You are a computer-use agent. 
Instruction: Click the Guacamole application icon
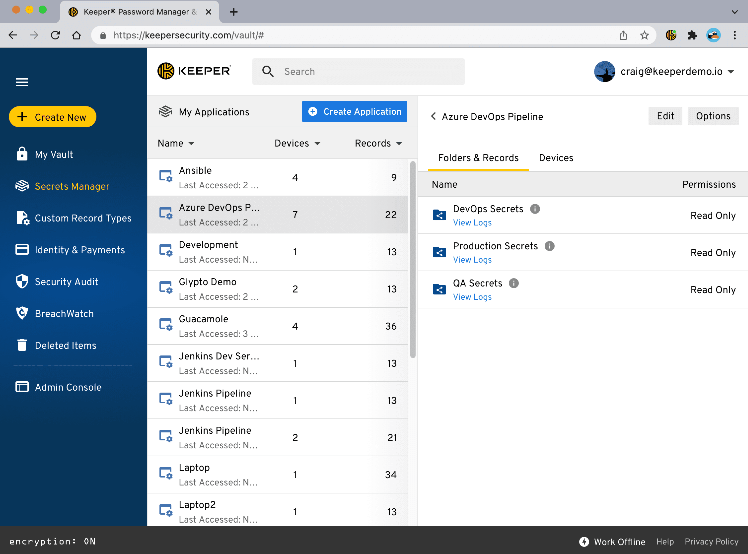point(166,324)
